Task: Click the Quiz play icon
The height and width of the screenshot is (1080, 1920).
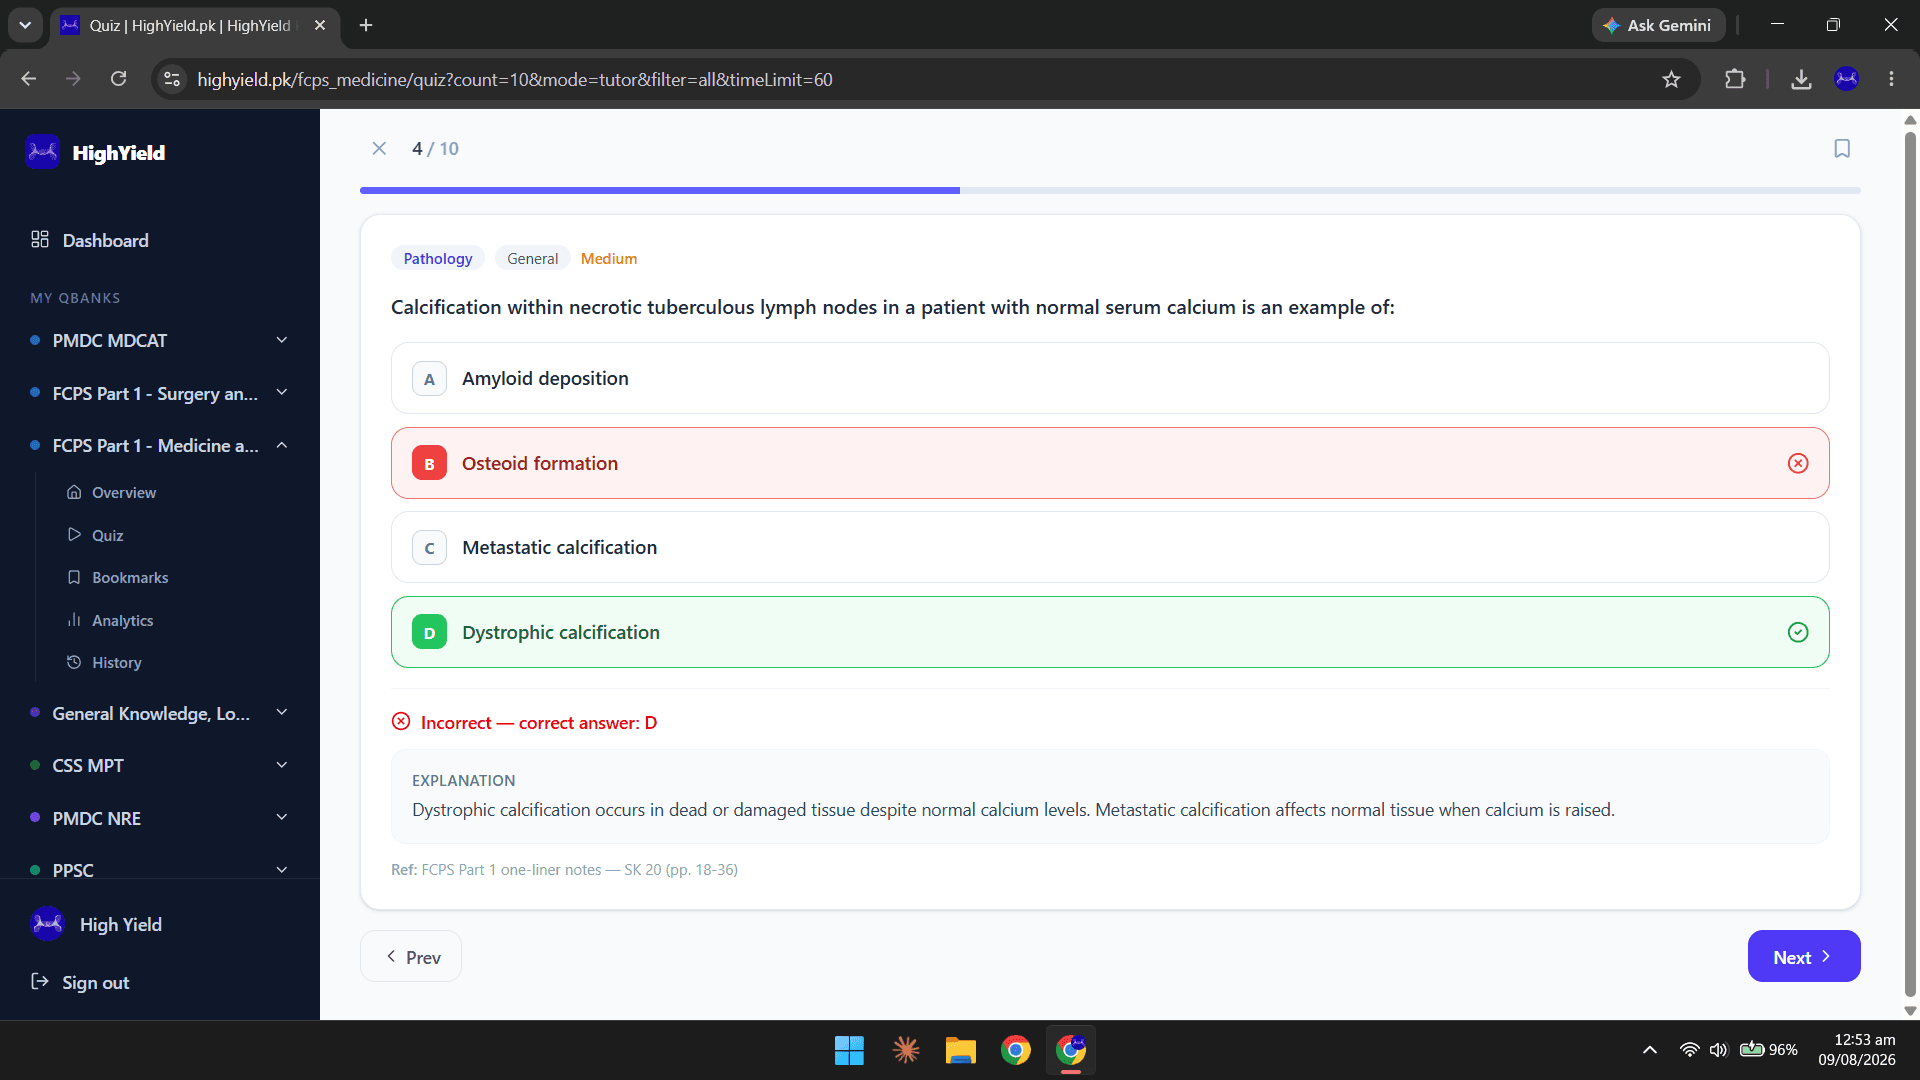Action: 74,535
